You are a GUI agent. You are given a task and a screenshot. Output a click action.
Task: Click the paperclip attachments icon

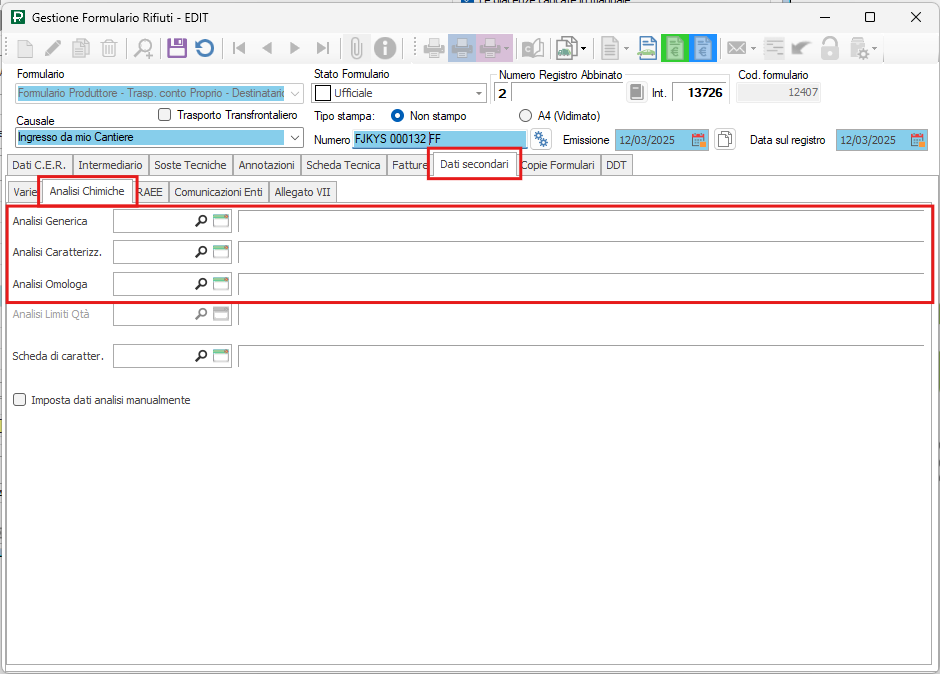point(355,47)
